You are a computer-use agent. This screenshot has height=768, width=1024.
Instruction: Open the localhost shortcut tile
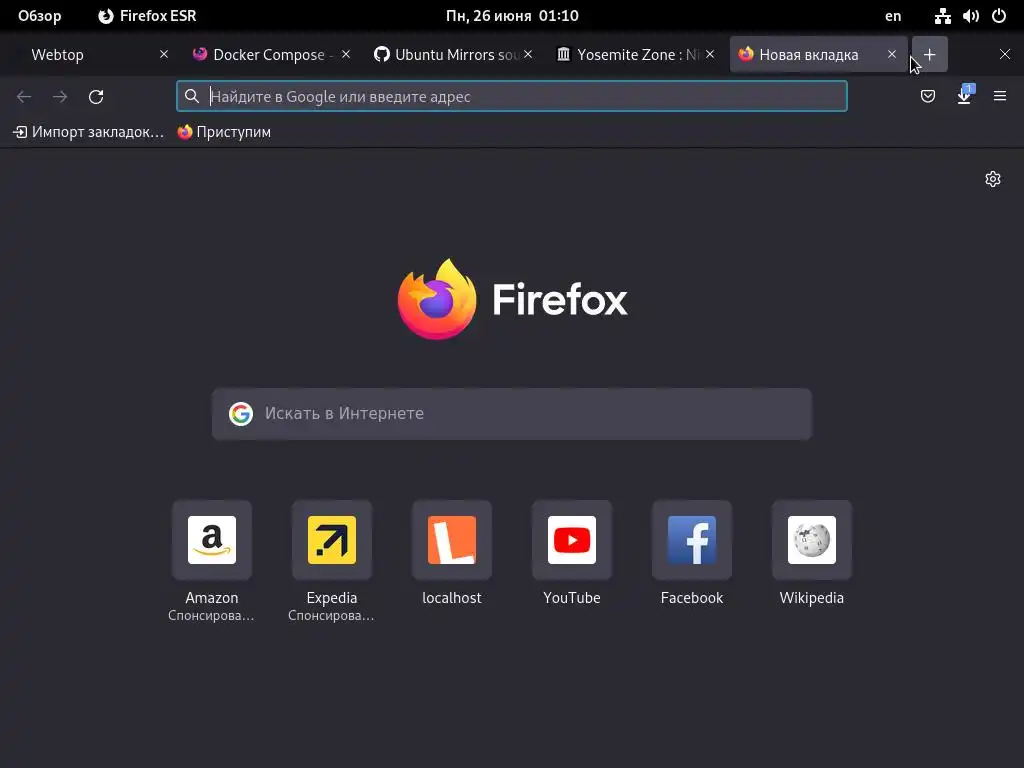(x=452, y=540)
